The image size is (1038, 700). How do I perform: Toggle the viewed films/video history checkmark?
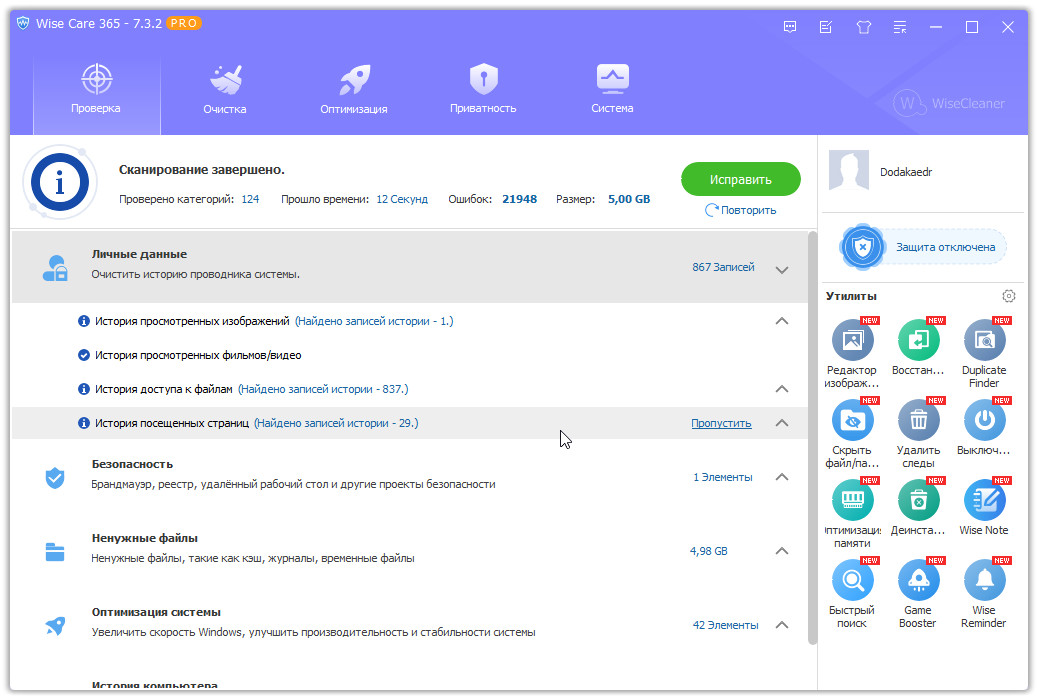[84, 355]
